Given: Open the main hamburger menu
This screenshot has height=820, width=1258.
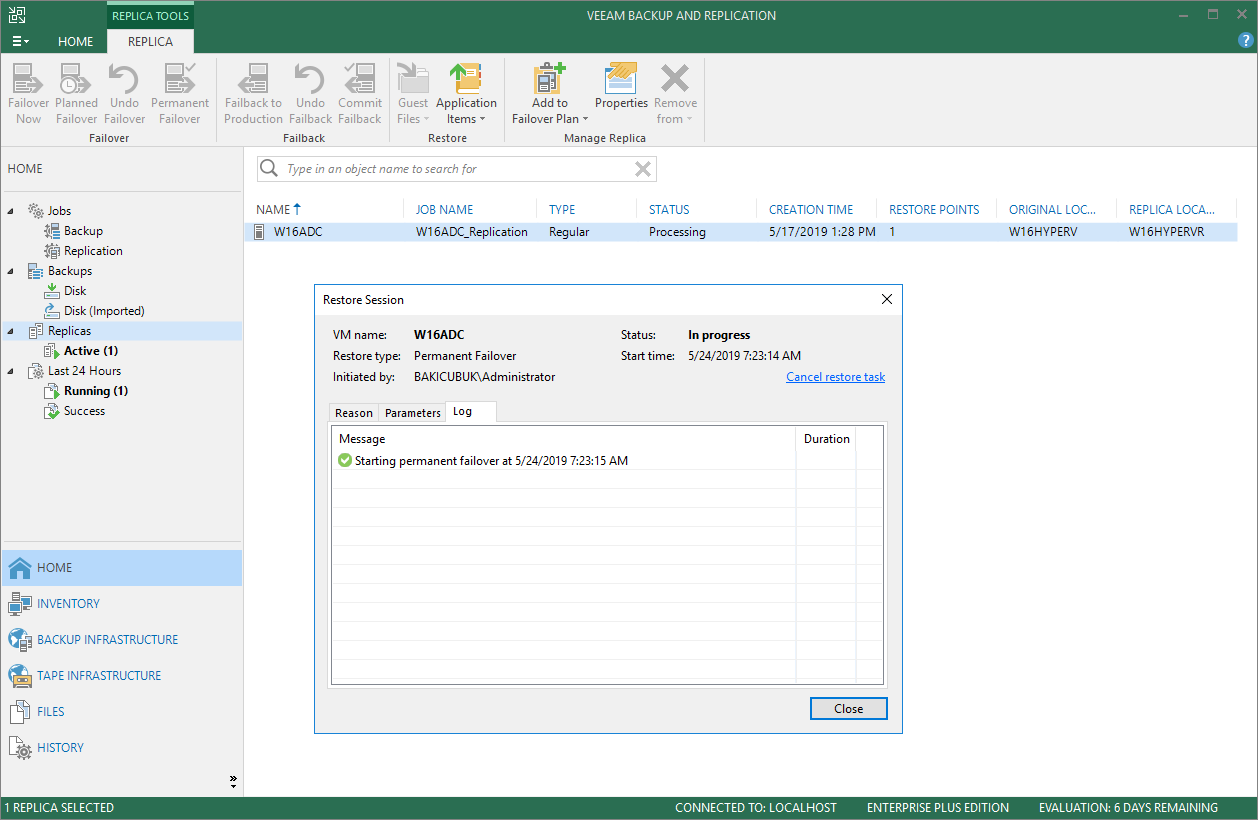Looking at the screenshot, I should [20, 42].
